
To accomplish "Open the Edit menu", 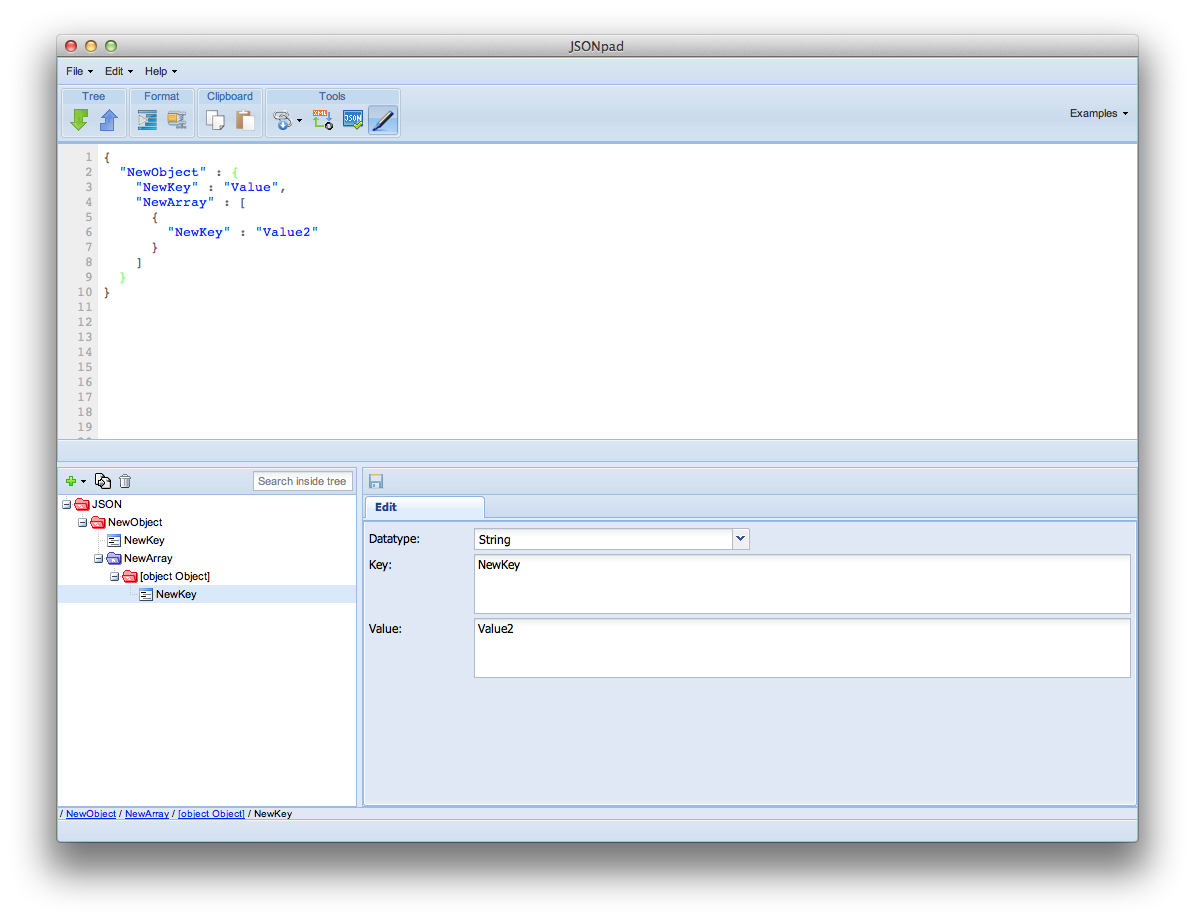I will 119,71.
